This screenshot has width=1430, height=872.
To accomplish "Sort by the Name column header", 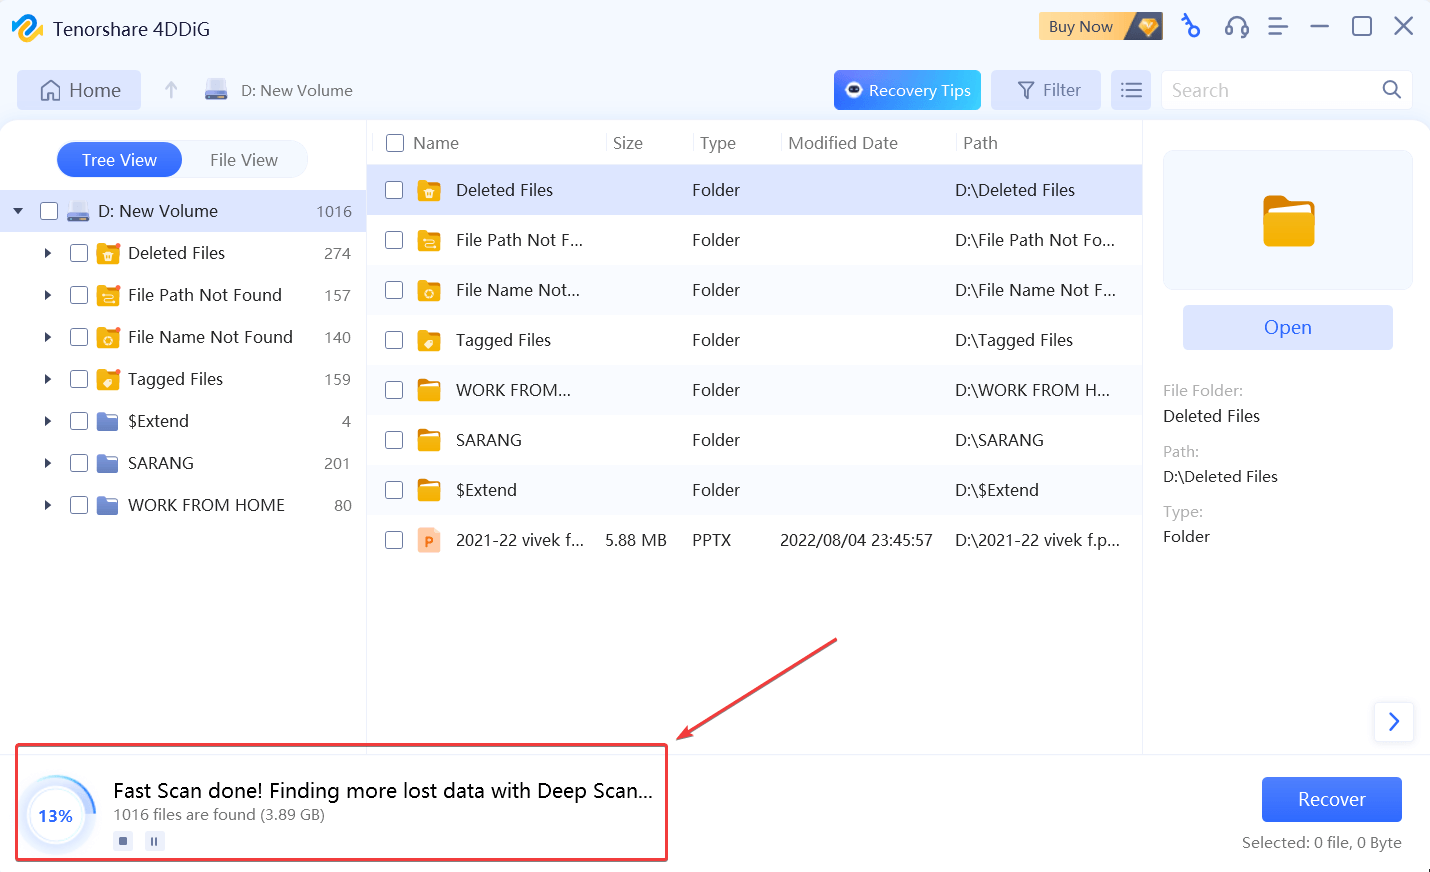I will (436, 143).
